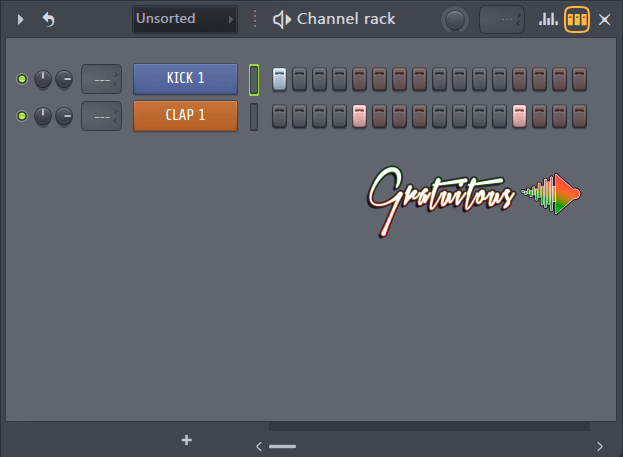The width and height of the screenshot is (623, 457).
Task: Open the pattern length selector in header
Action: [502, 19]
